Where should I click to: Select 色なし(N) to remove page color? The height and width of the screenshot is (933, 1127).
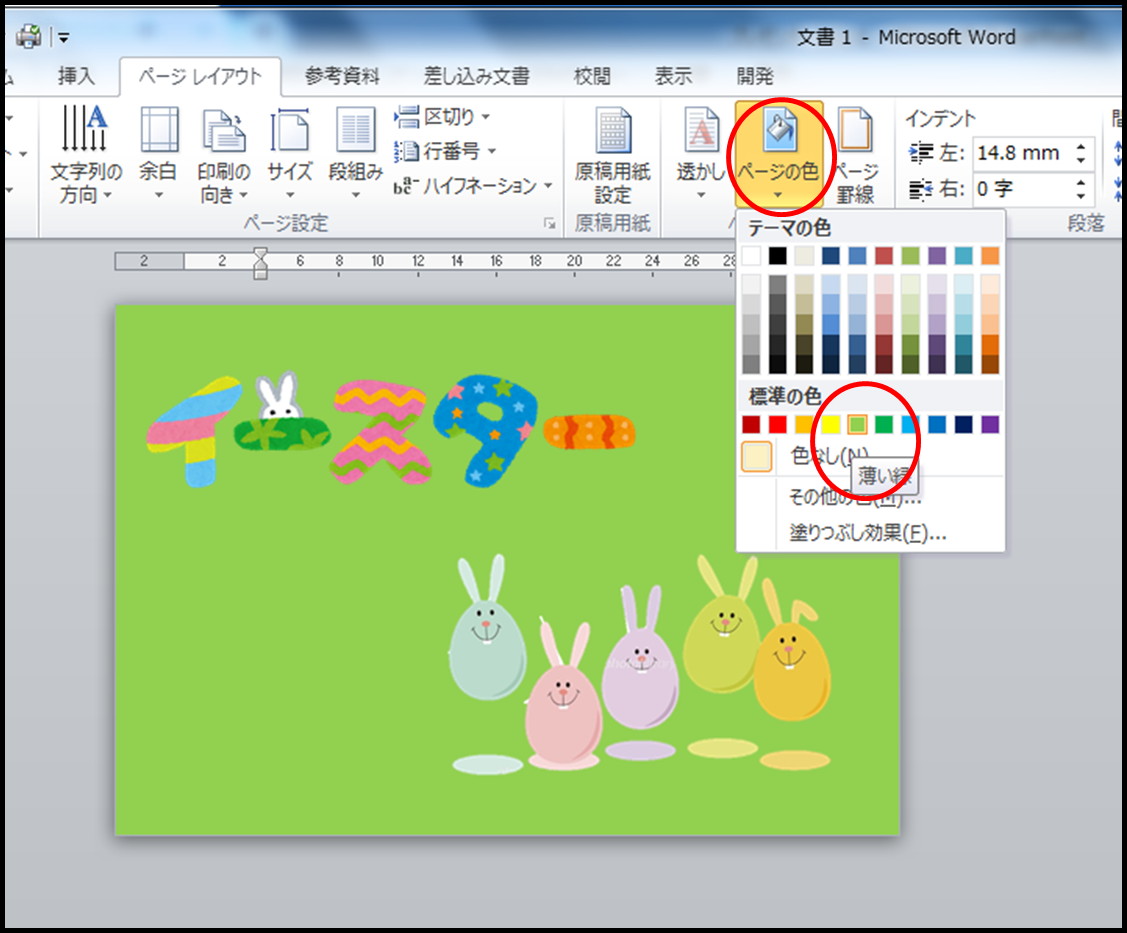(x=870, y=456)
